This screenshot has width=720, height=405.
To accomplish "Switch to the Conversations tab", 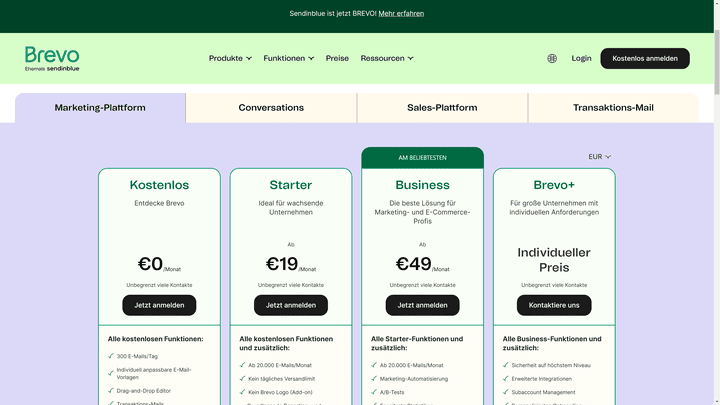I will point(271,108).
